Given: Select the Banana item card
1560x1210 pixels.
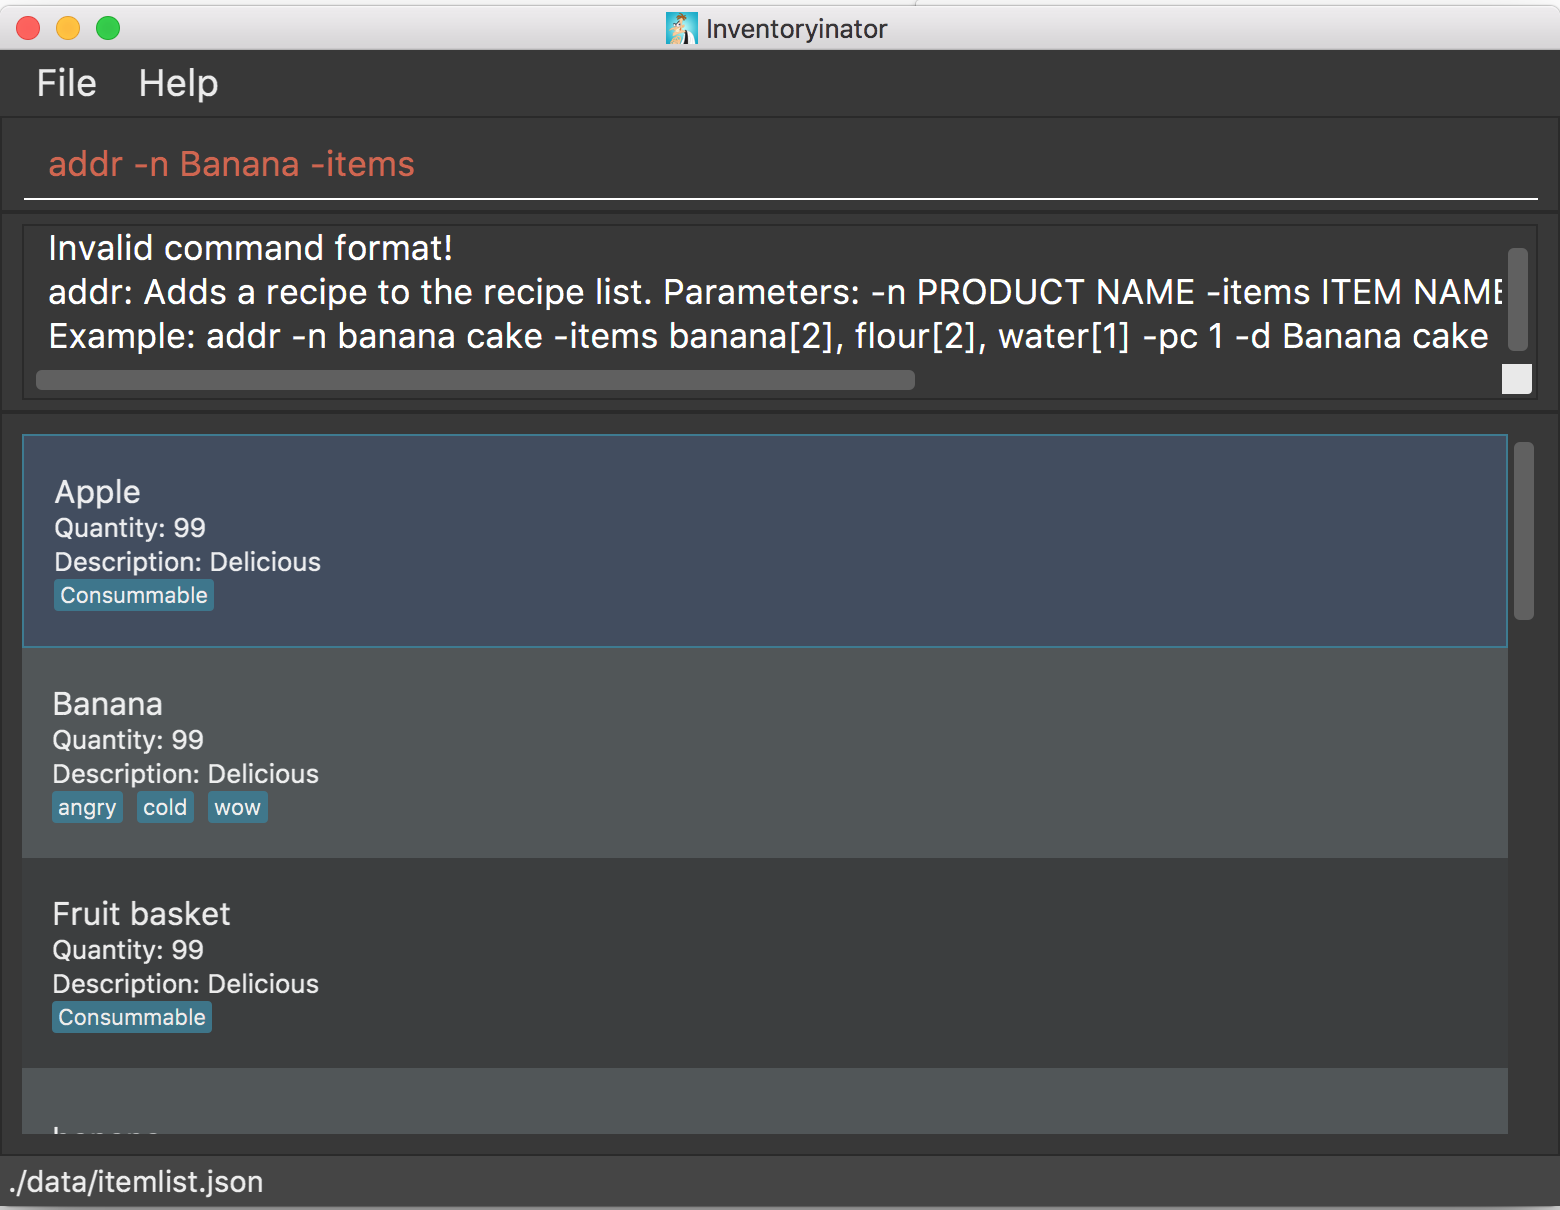Looking at the screenshot, I should pos(765,753).
